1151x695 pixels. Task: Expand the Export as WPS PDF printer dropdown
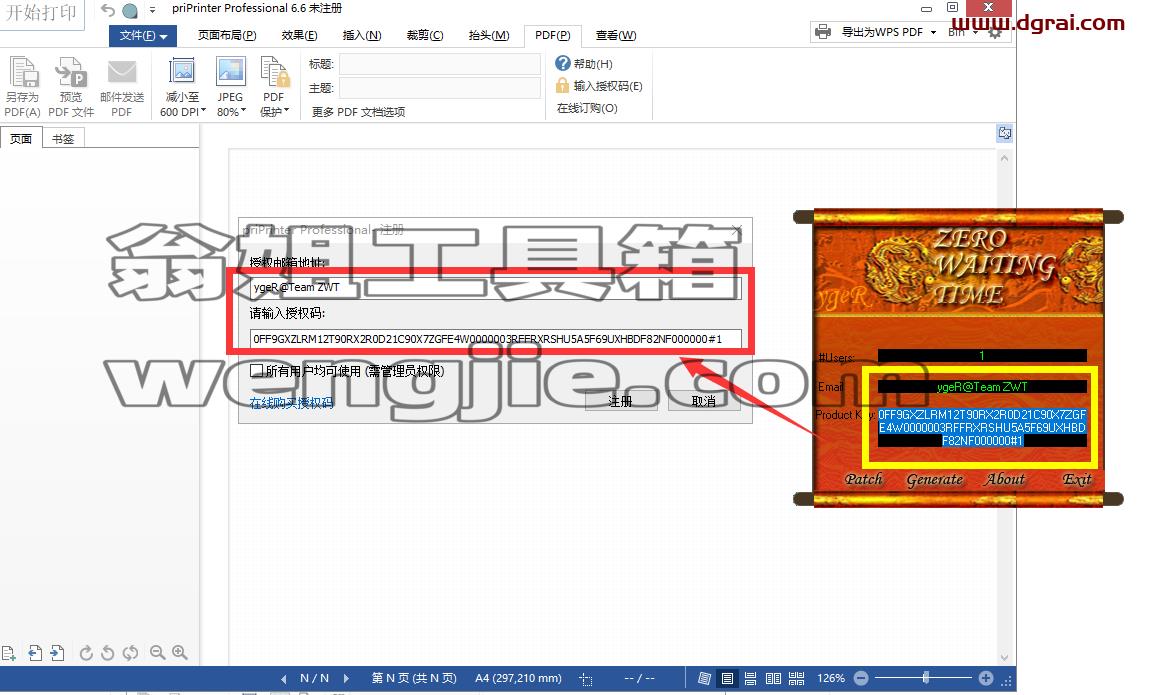pos(933,32)
